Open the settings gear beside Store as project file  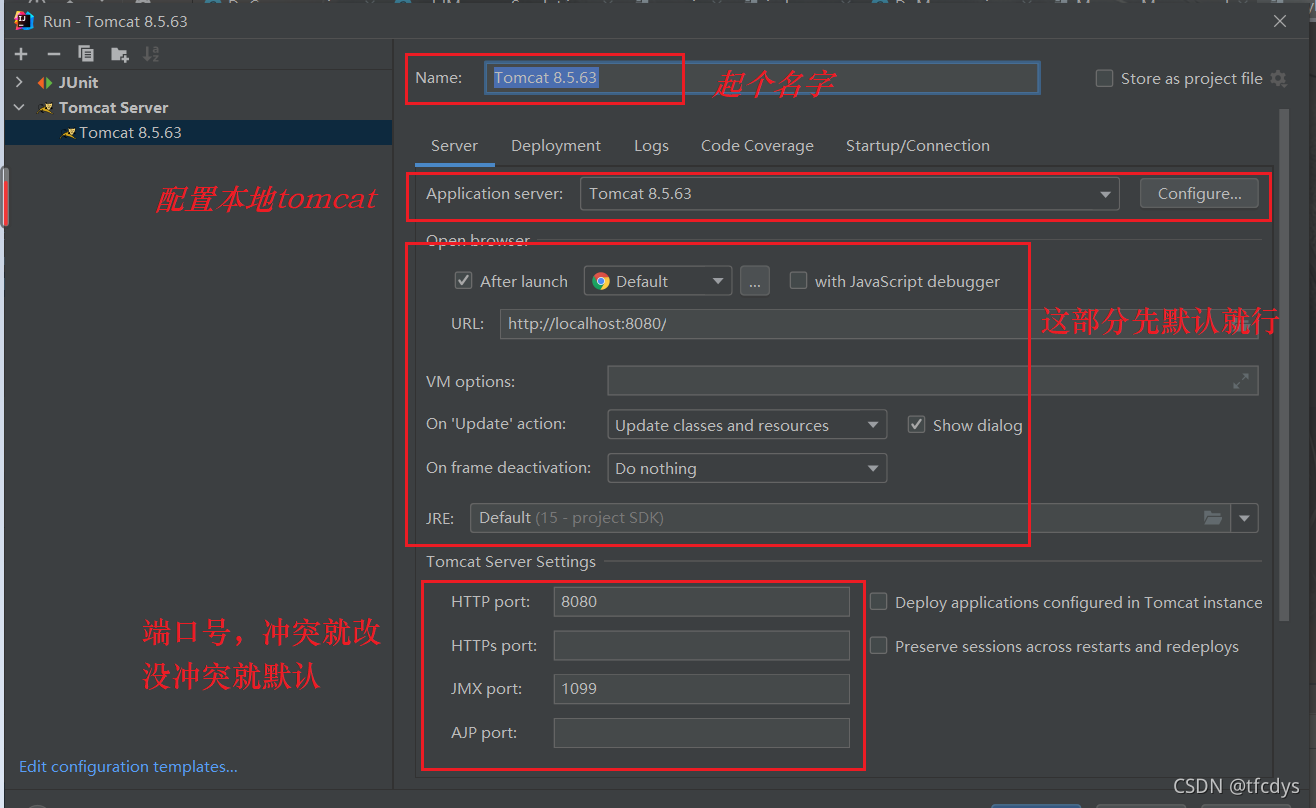(x=1278, y=78)
